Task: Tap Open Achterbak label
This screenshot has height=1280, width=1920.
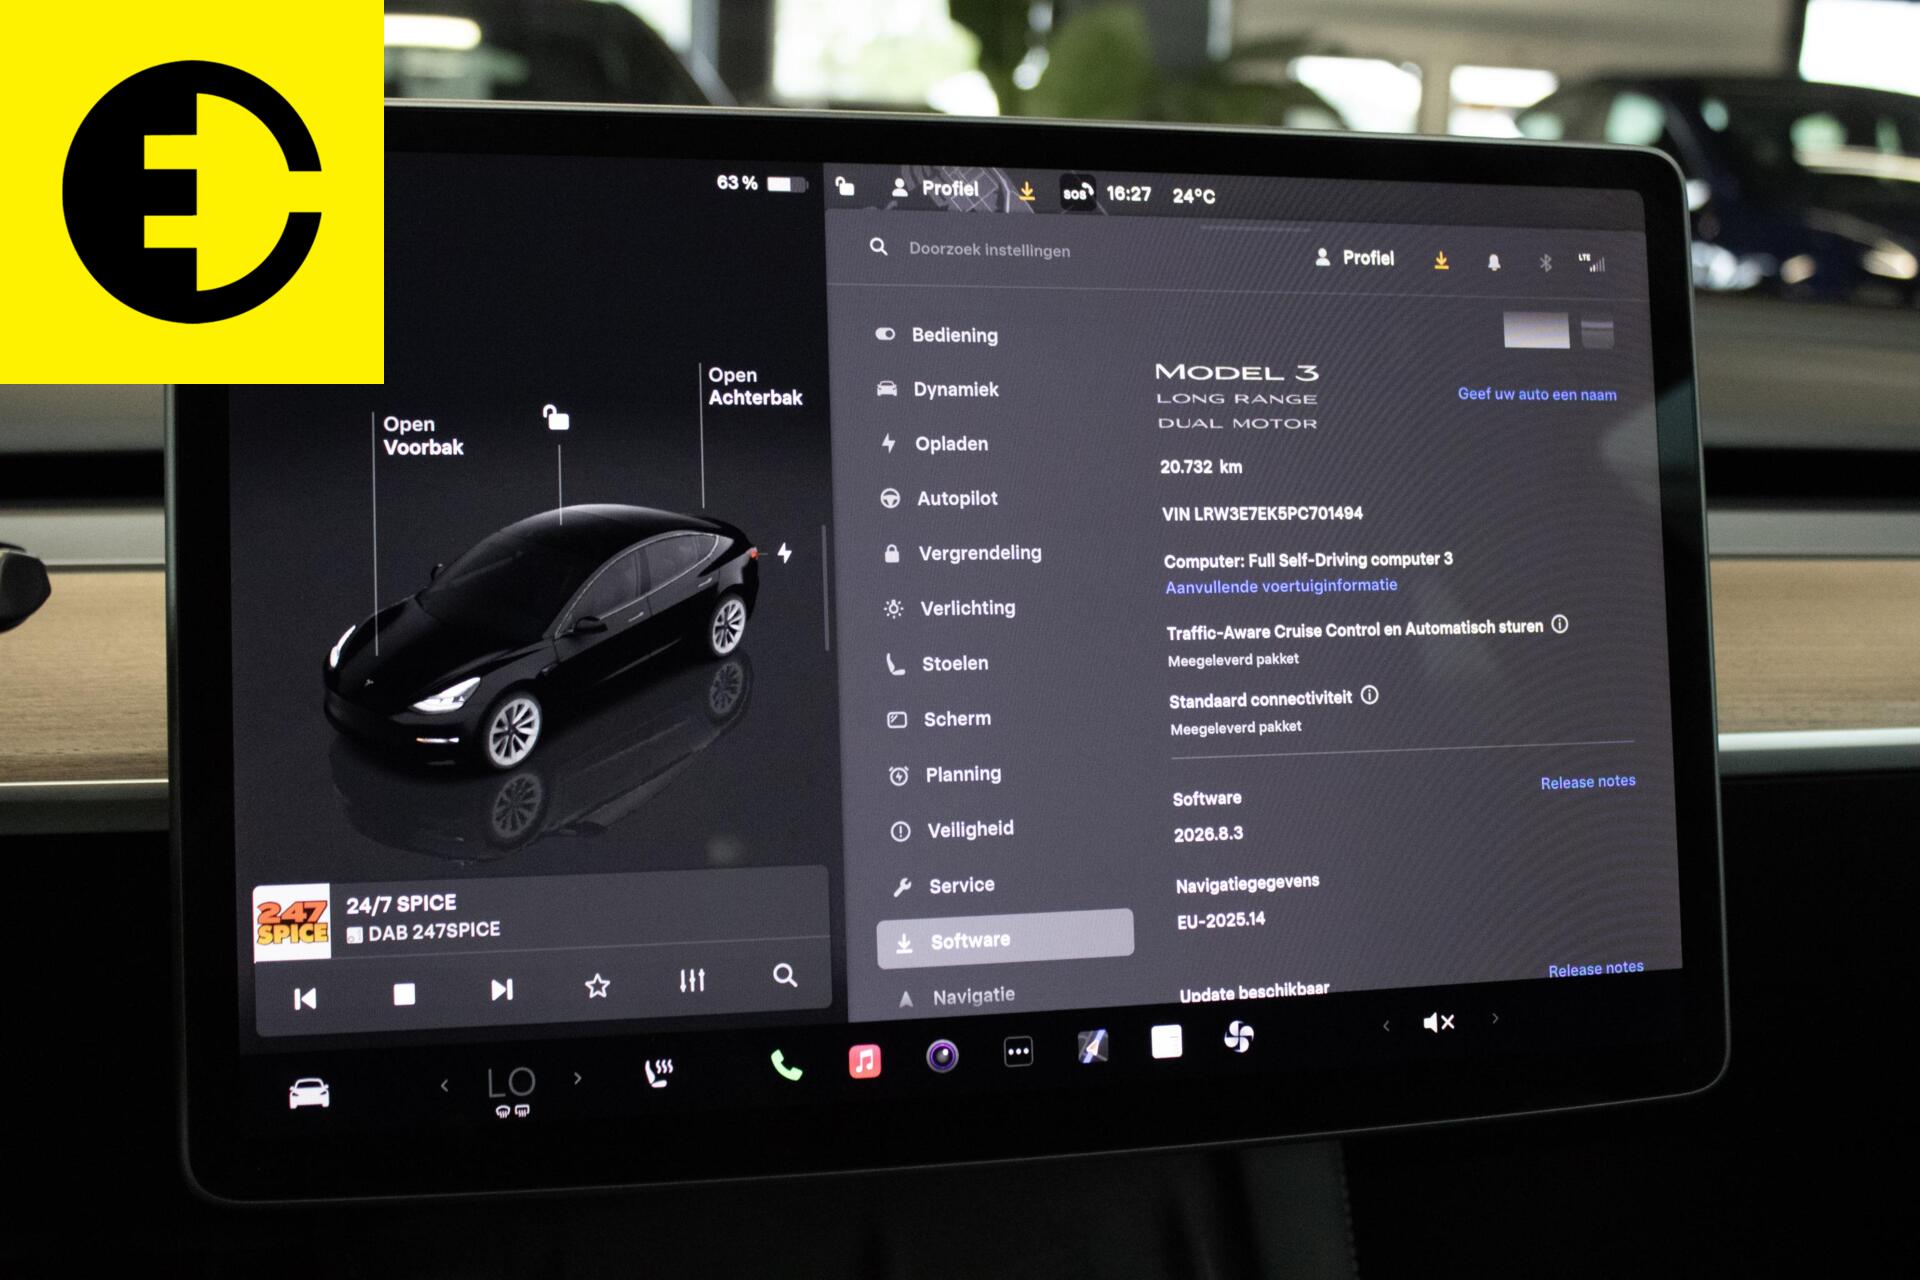Action: tap(755, 386)
